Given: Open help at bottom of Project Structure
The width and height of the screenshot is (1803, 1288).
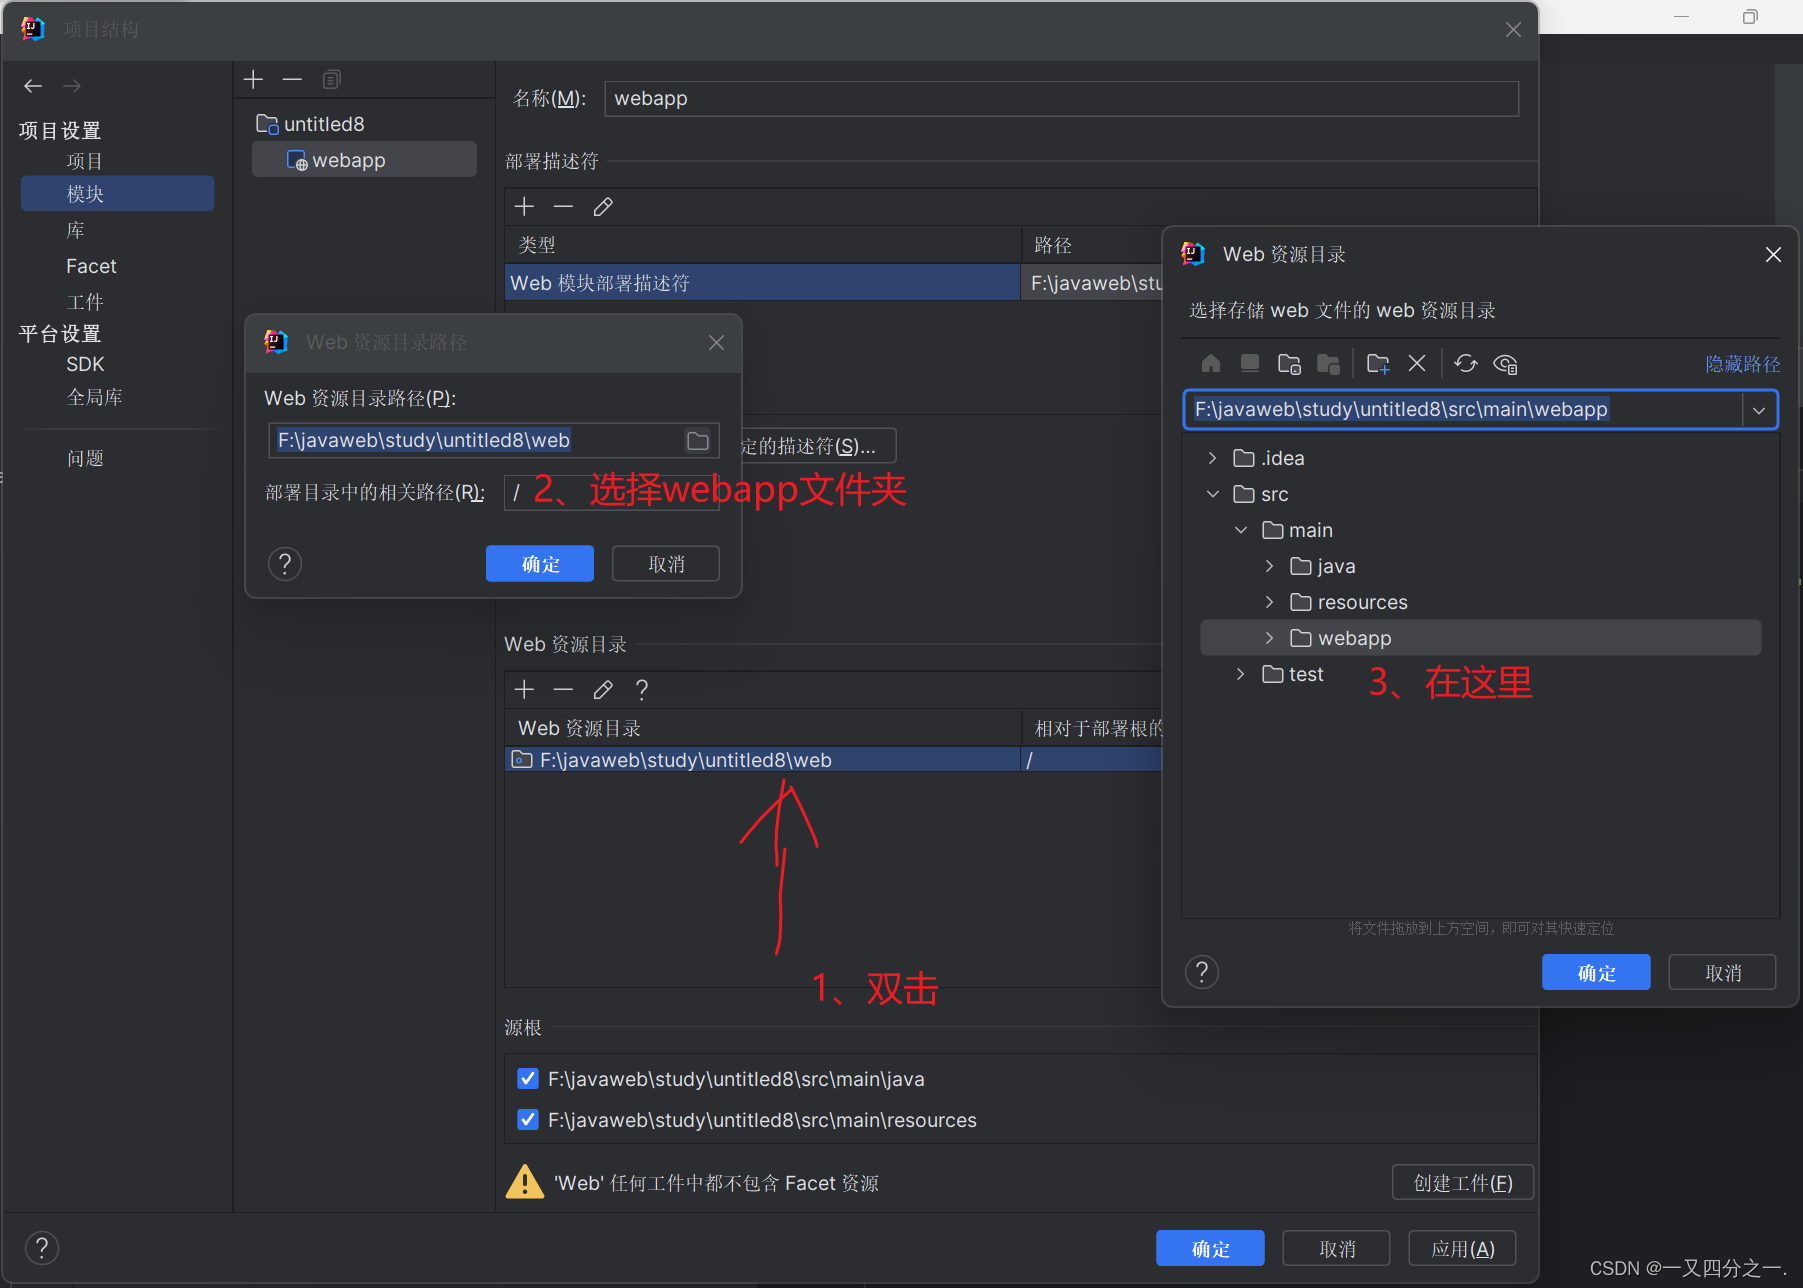Looking at the screenshot, I should (x=41, y=1248).
